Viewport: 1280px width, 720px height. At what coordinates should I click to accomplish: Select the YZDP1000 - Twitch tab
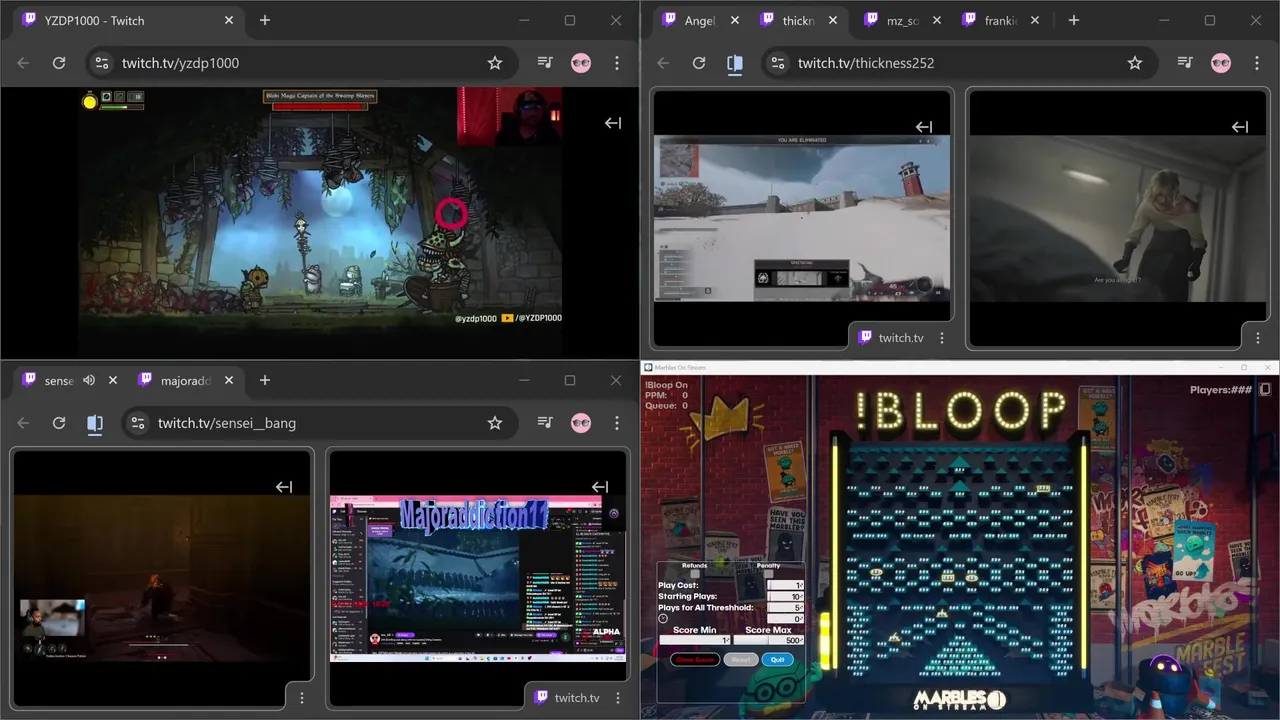(128, 20)
